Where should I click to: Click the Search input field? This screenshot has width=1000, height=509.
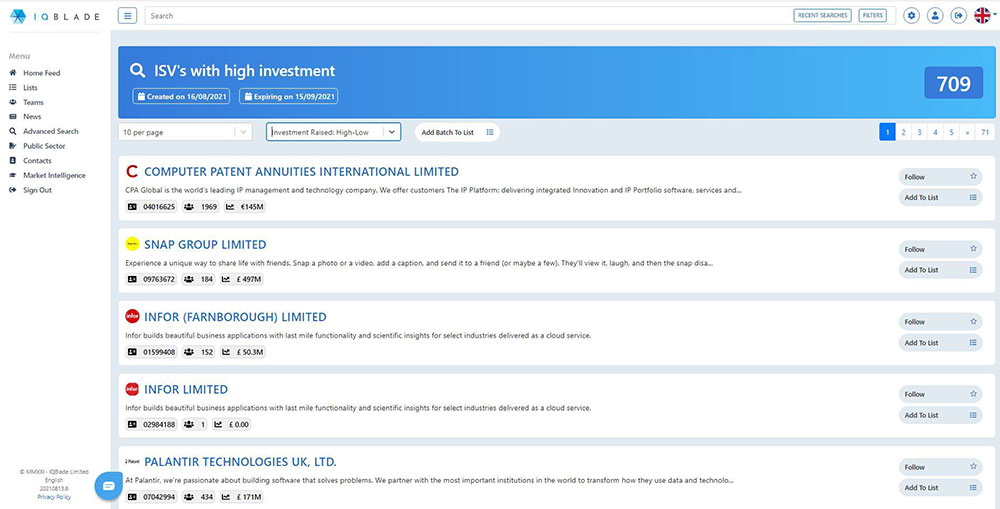coord(466,15)
